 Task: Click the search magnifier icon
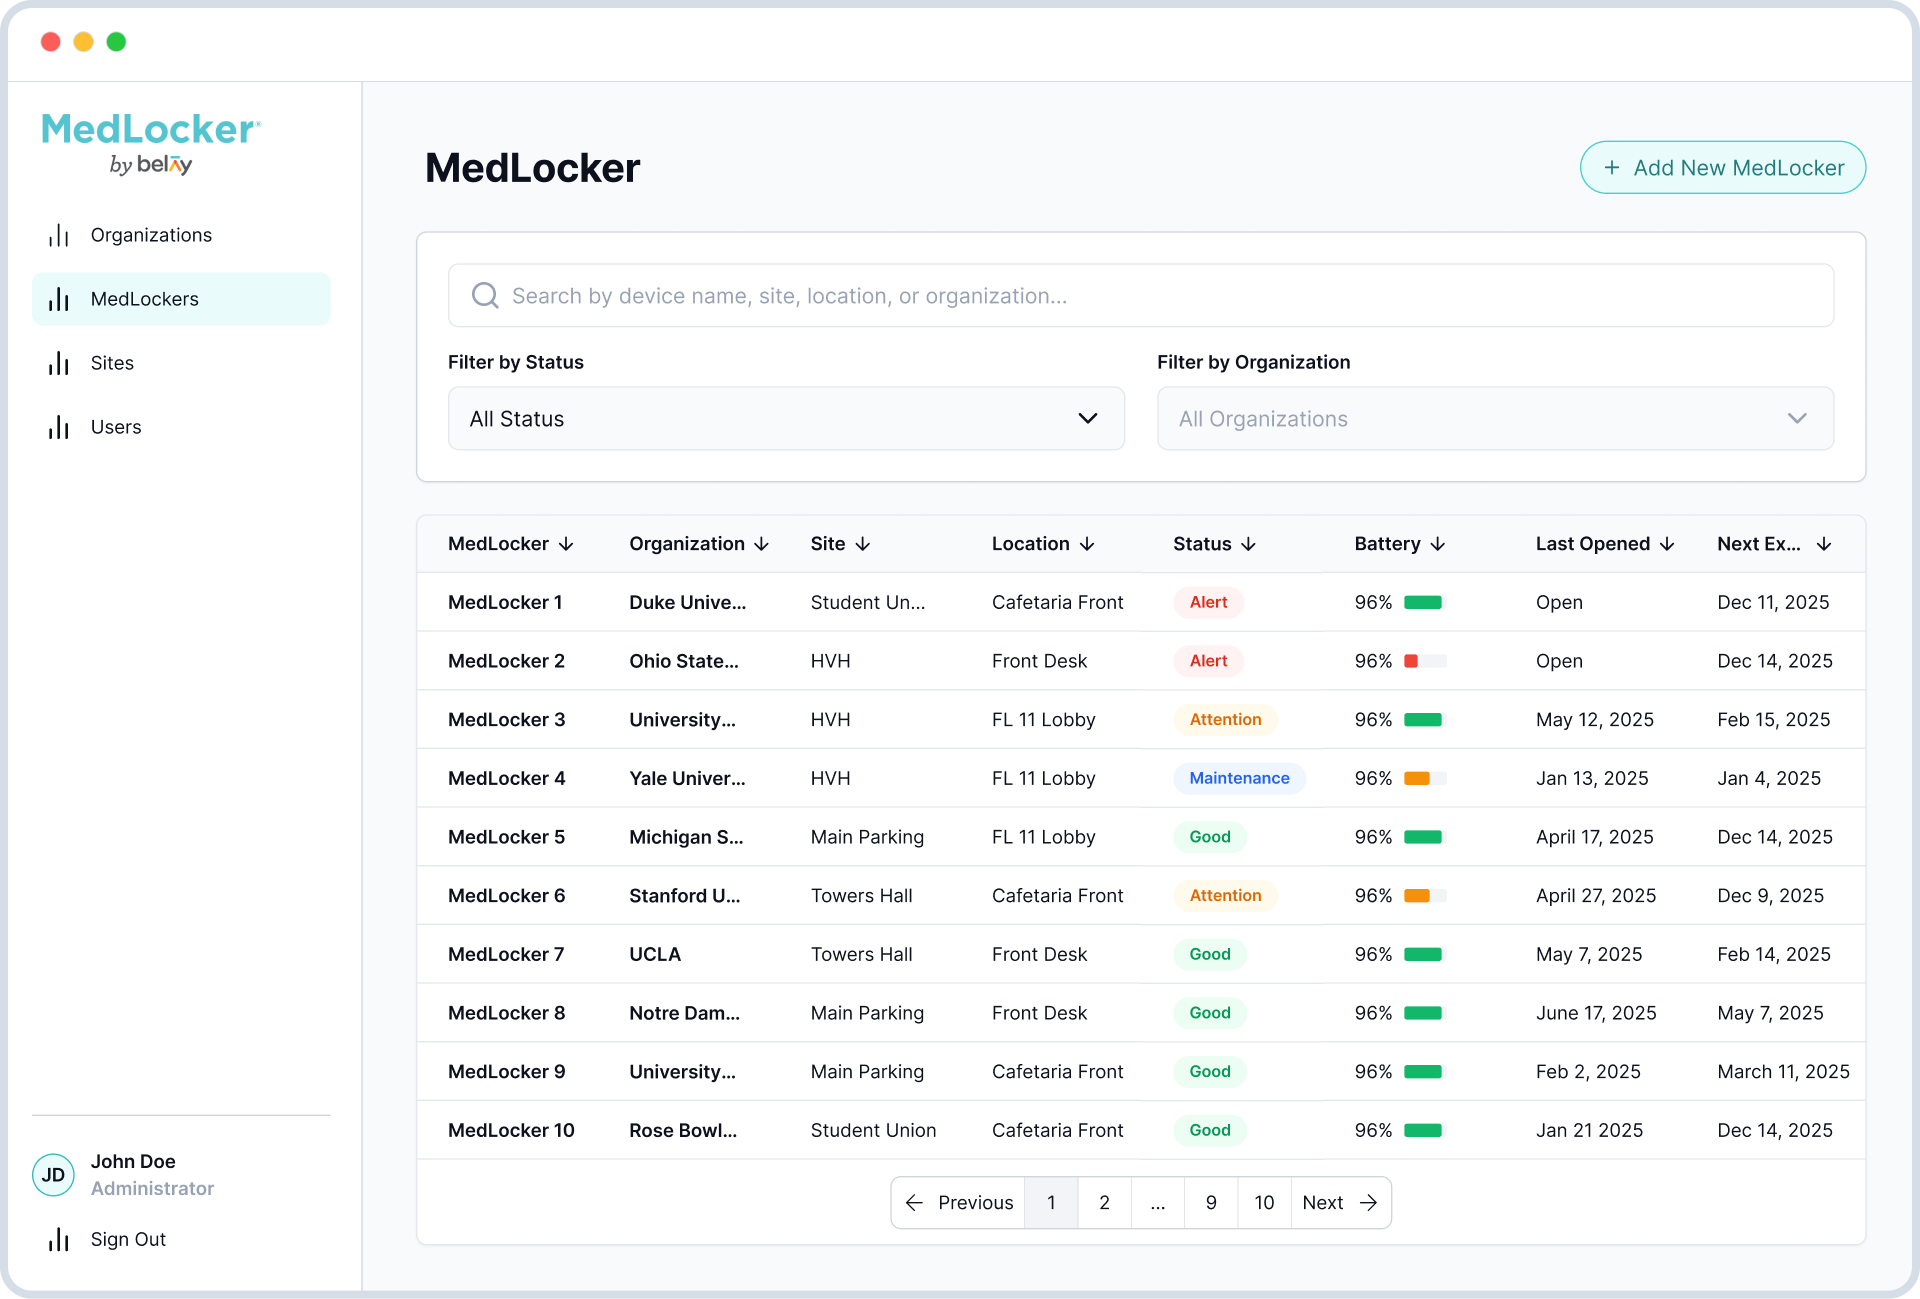pos(485,295)
